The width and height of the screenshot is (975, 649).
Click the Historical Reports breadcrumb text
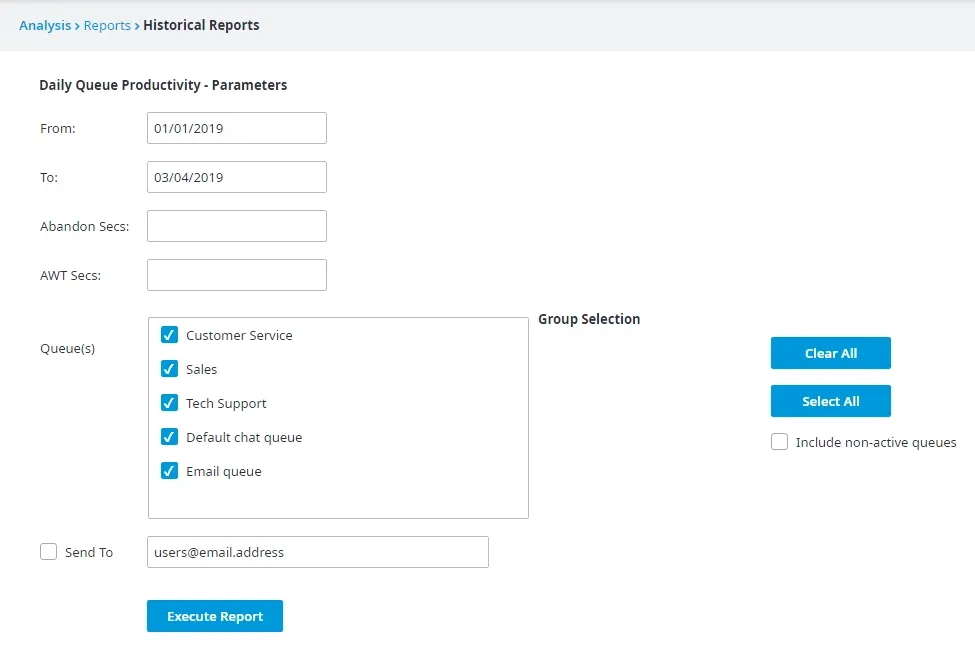[x=201, y=25]
